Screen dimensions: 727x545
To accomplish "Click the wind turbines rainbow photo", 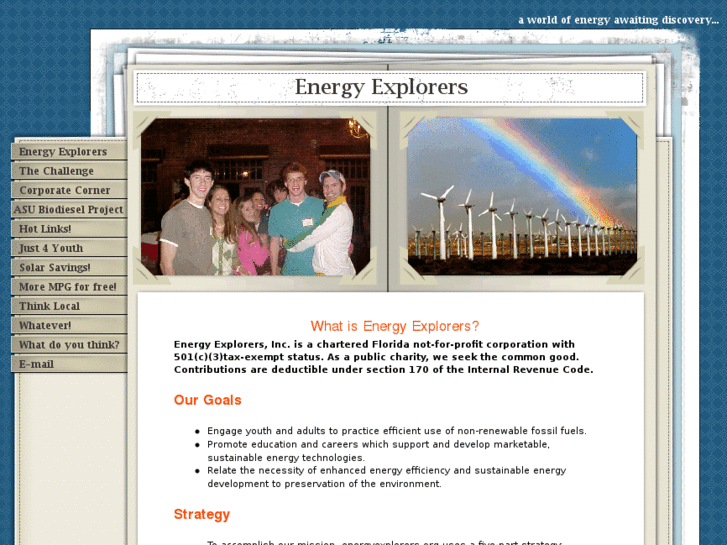I will pos(522,197).
